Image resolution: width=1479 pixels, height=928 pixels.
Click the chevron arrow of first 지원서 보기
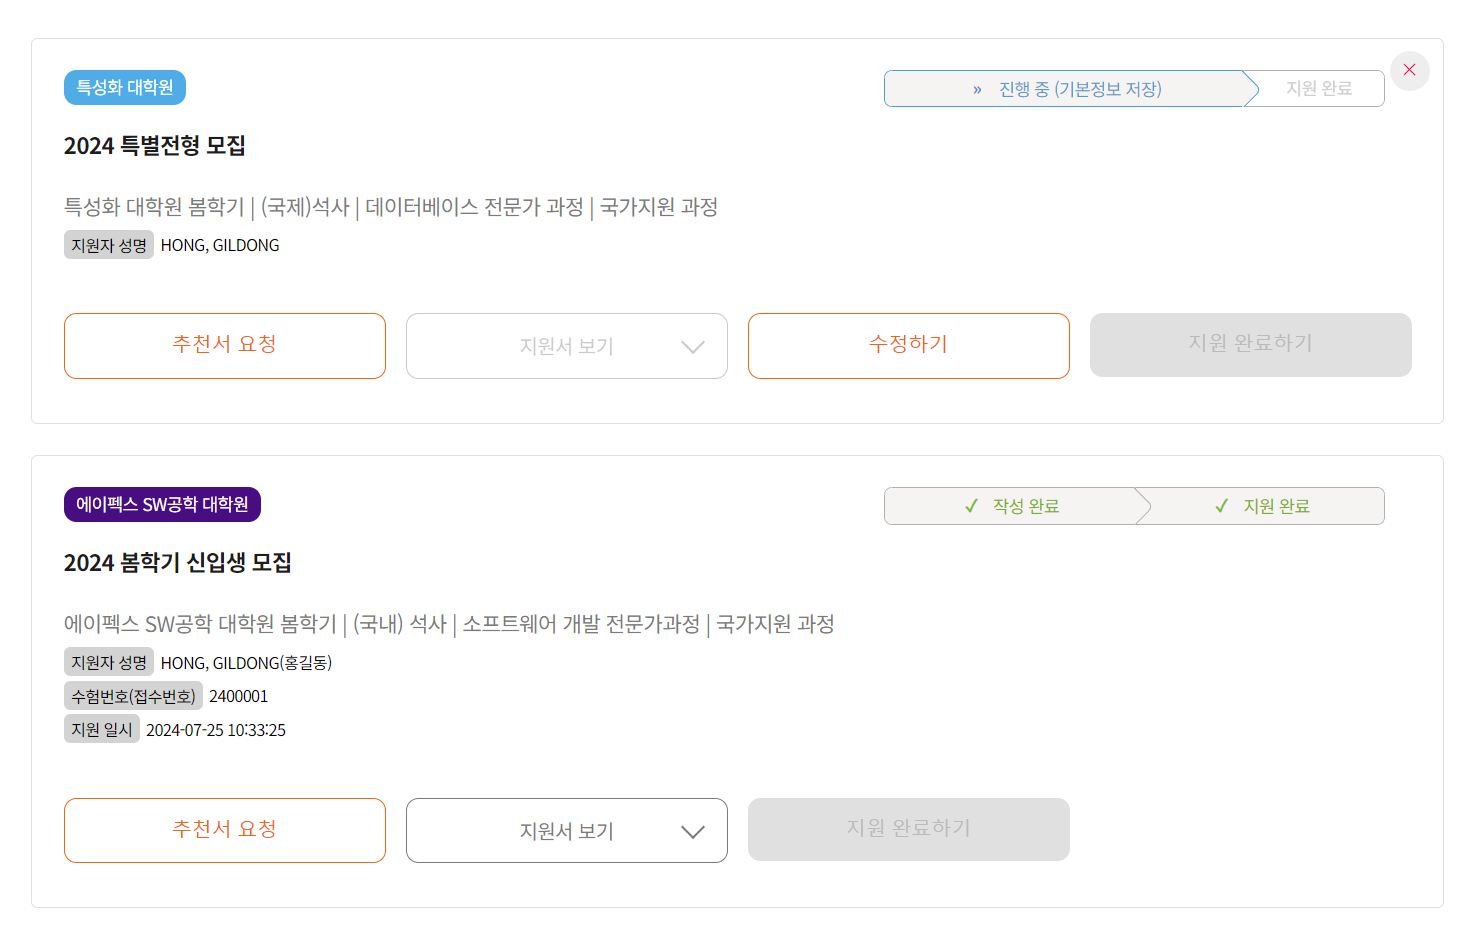(692, 347)
